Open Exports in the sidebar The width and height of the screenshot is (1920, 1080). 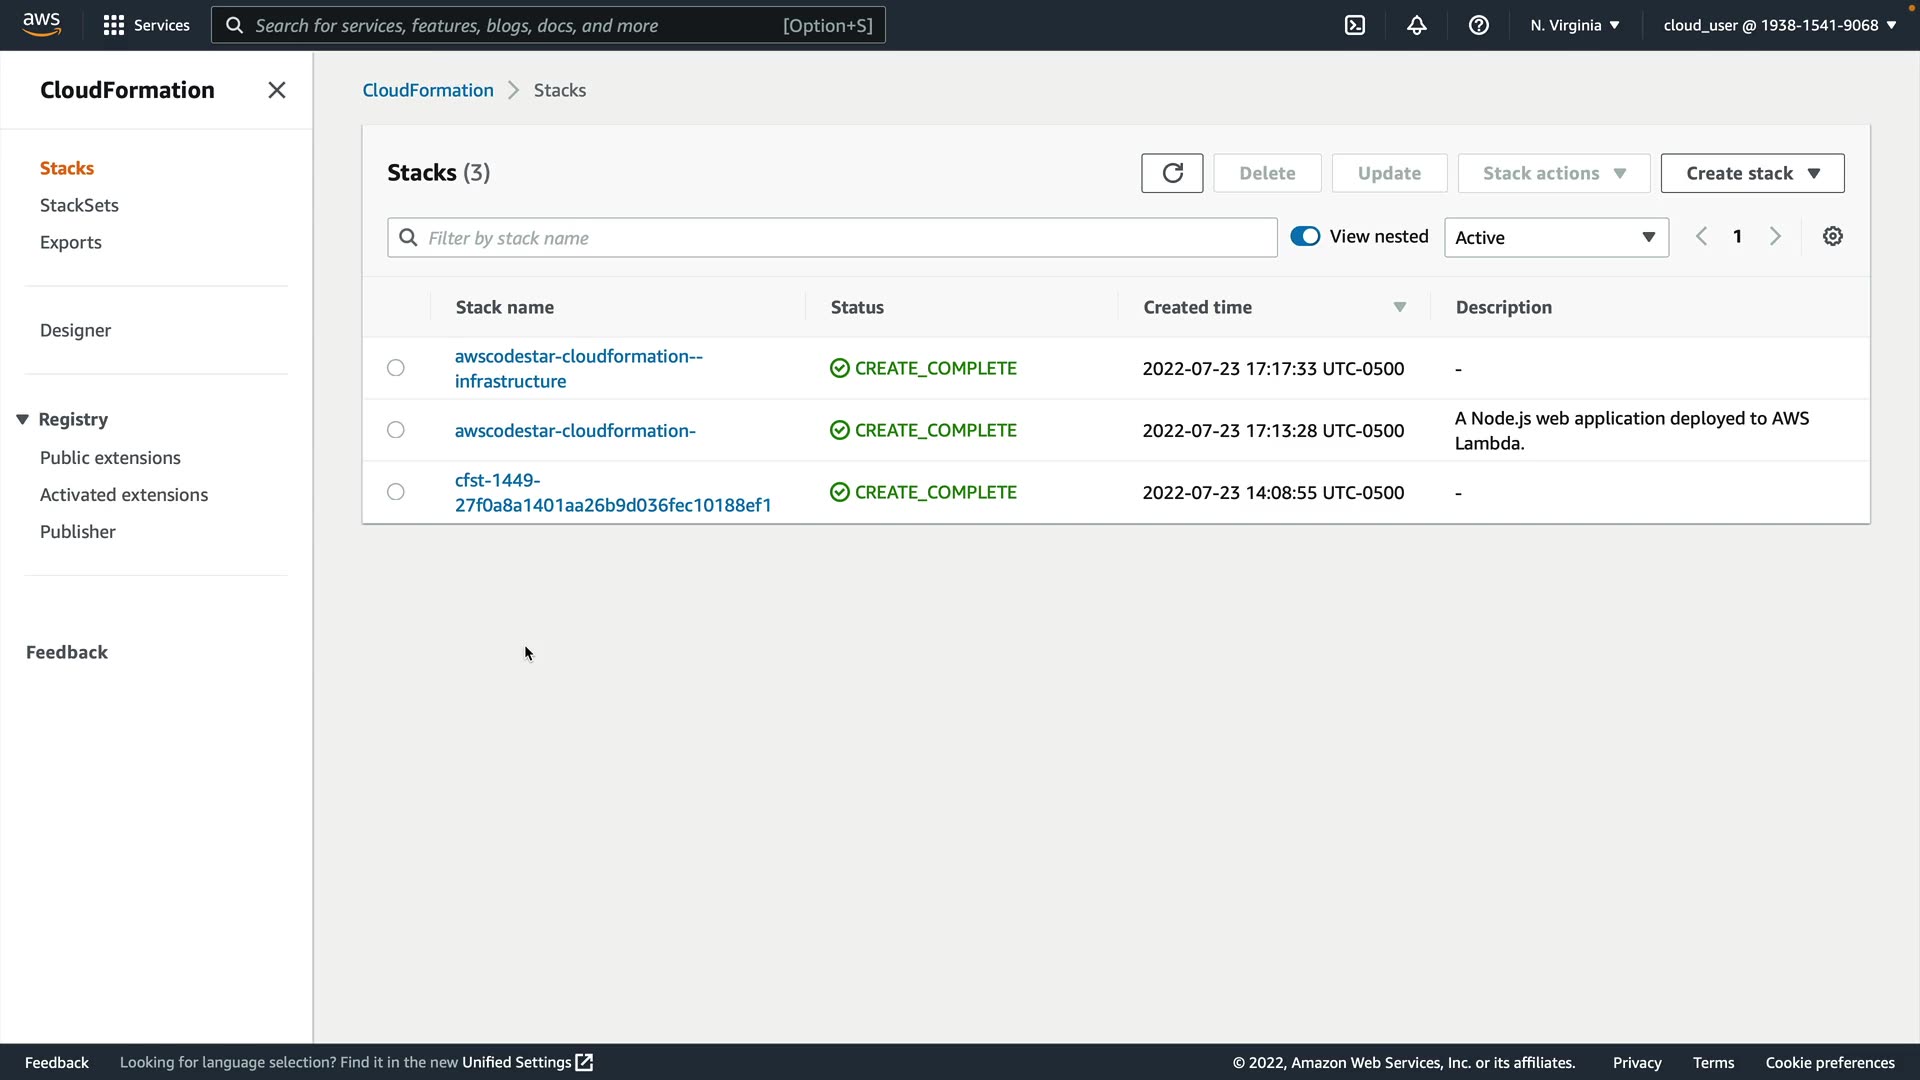pyautogui.click(x=71, y=242)
